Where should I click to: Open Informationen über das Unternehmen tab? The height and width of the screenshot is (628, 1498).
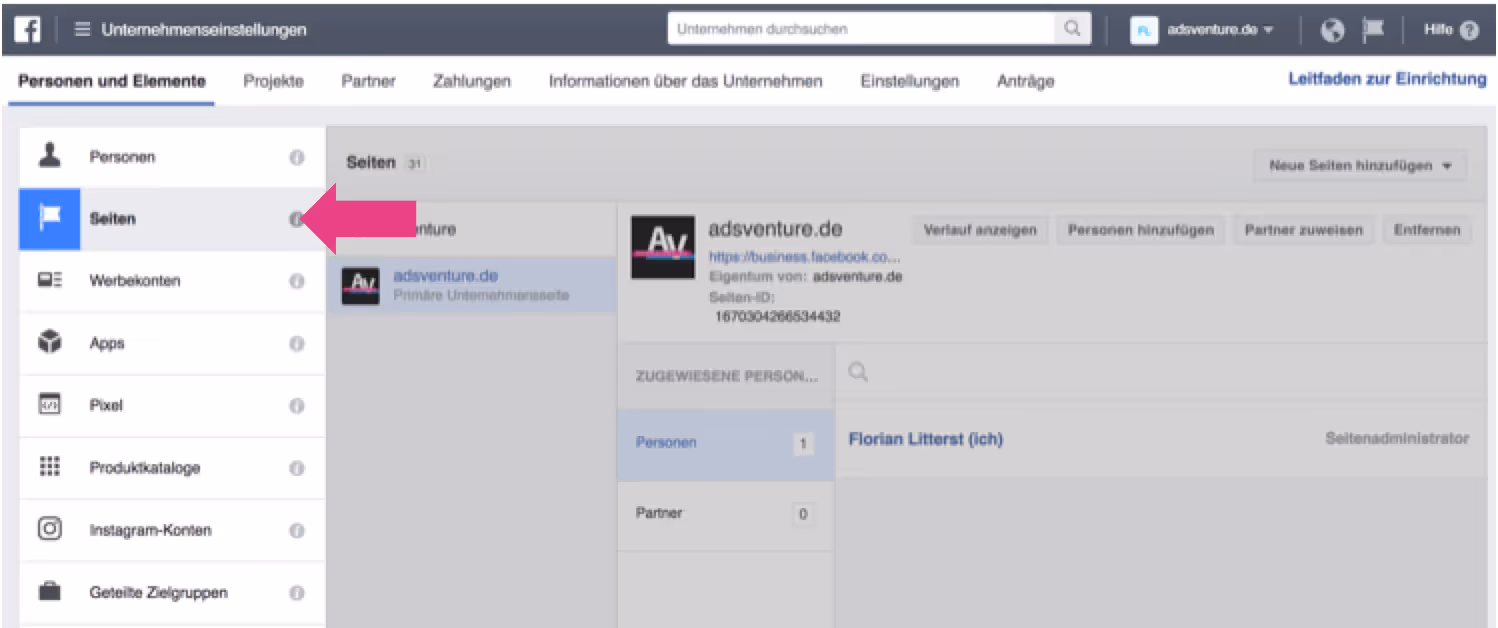pos(686,81)
